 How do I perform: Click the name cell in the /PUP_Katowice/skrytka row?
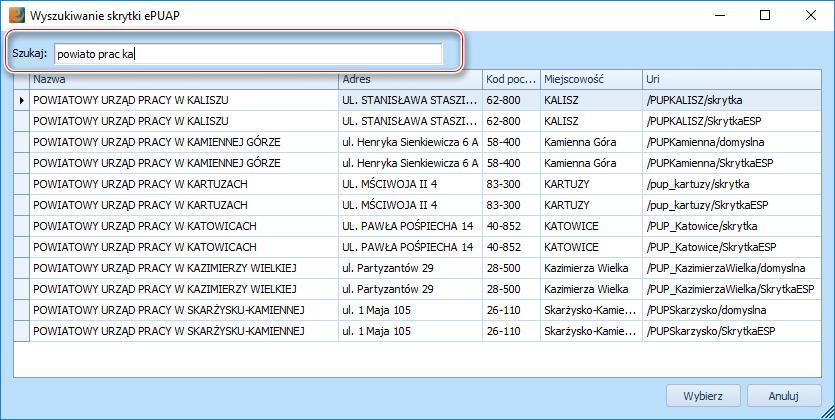(x=184, y=226)
